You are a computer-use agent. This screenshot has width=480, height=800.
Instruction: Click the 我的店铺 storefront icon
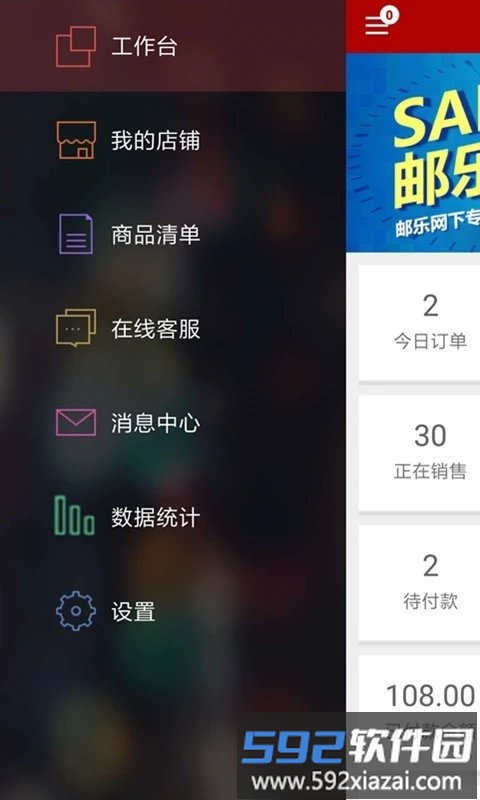tap(75, 140)
